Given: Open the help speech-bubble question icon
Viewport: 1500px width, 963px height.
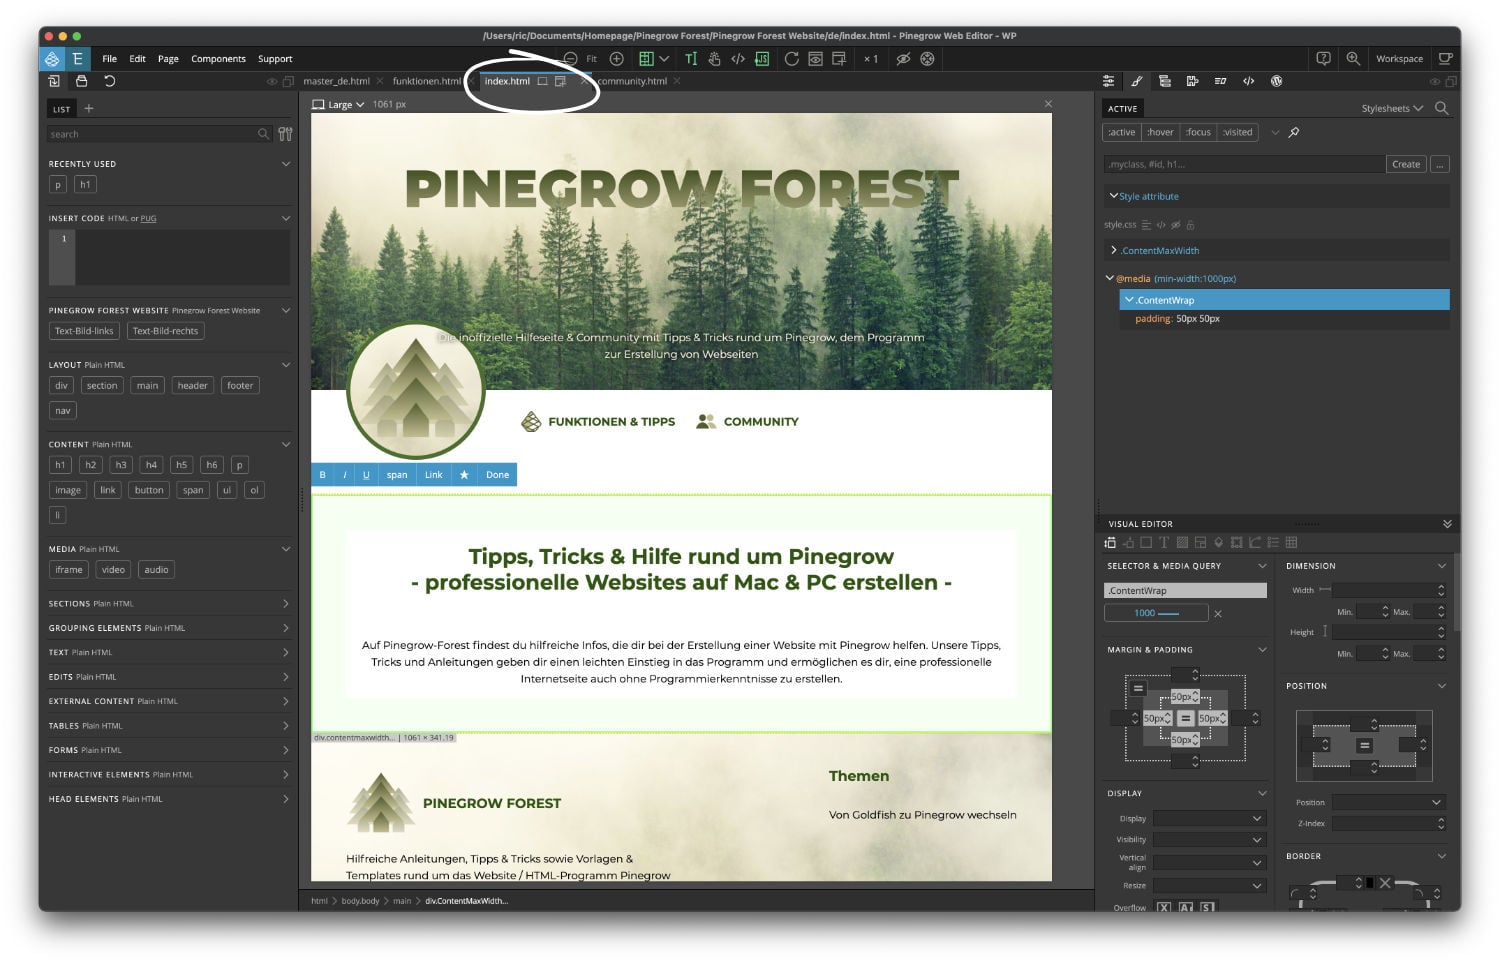Looking at the screenshot, I should [x=1323, y=59].
